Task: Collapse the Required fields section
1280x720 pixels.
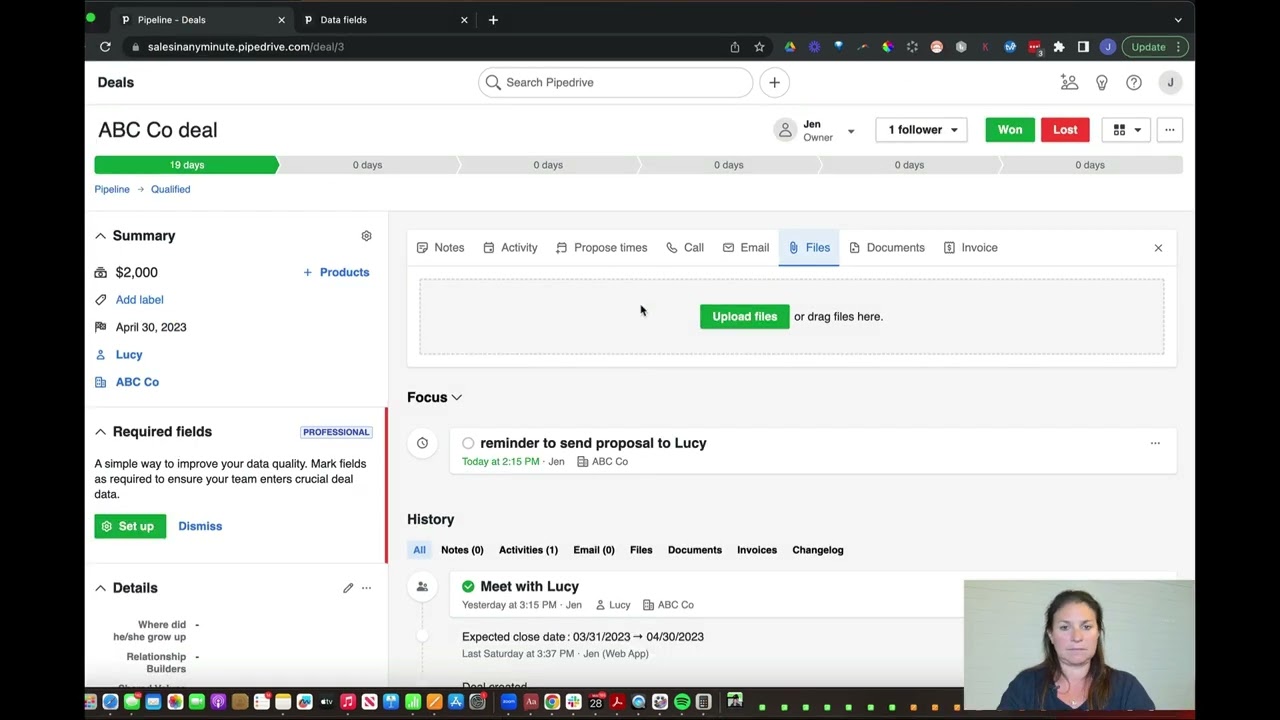Action: point(100,432)
